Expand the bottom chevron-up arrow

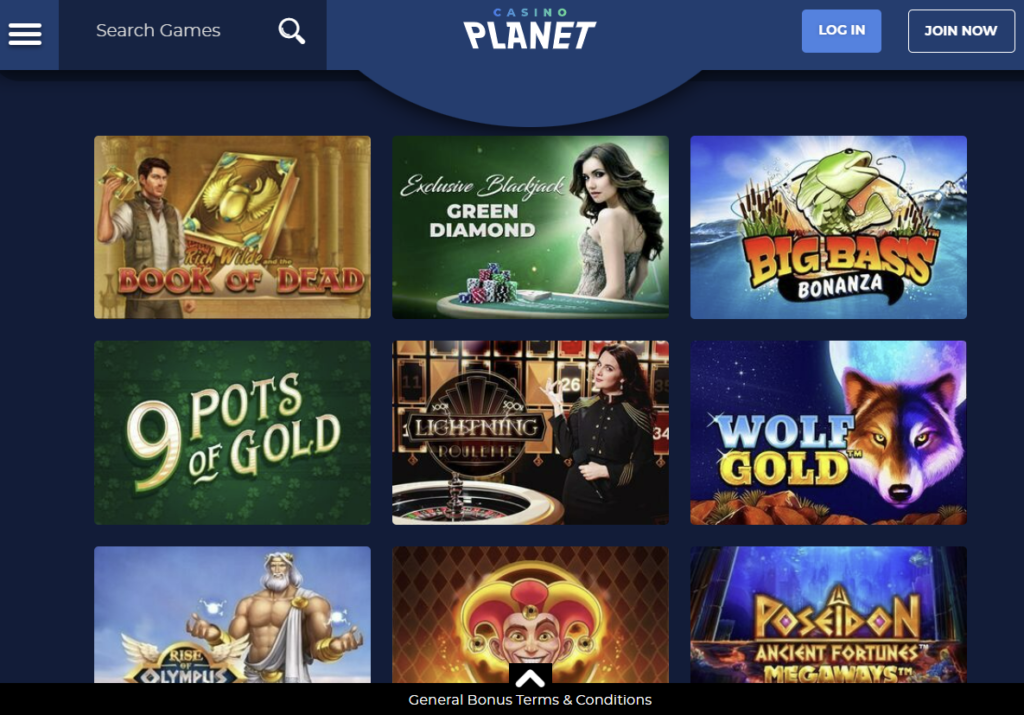530,677
